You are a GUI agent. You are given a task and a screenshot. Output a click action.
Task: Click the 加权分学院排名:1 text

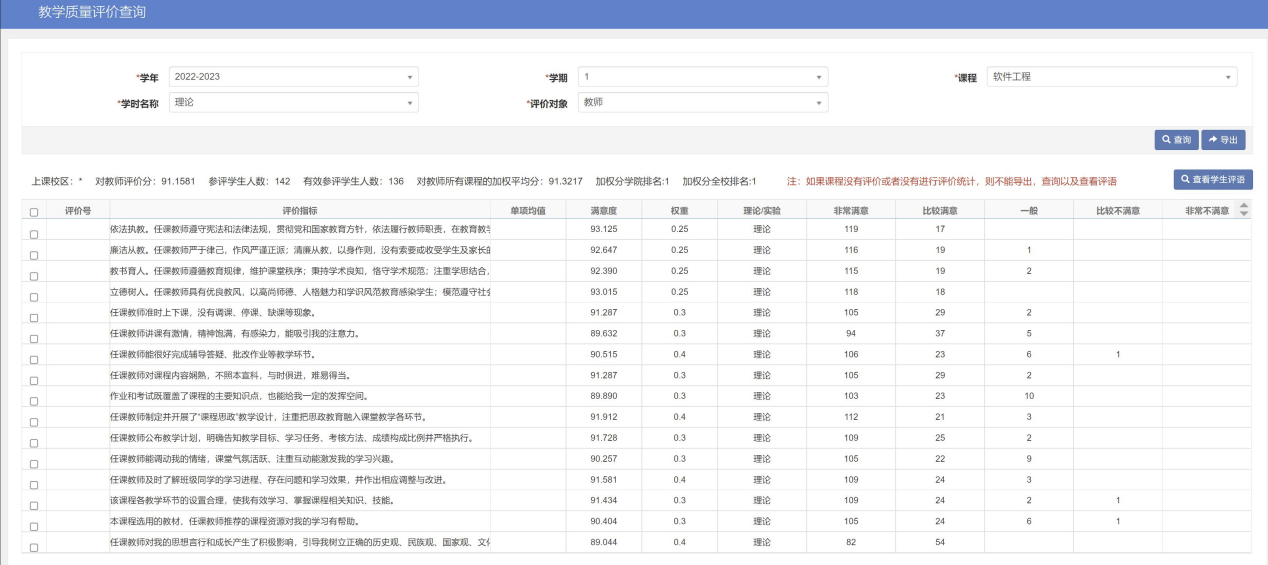tap(632, 182)
